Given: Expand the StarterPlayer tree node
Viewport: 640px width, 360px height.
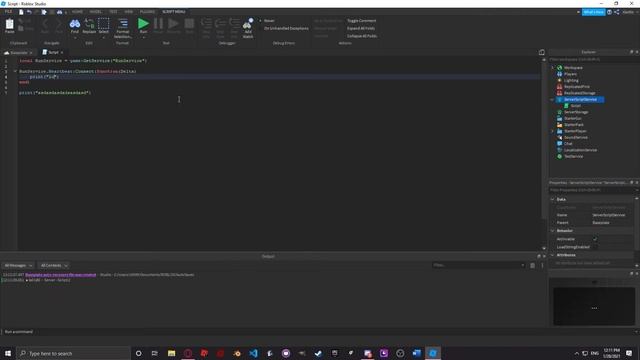Looking at the screenshot, I should tap(553, 131).
